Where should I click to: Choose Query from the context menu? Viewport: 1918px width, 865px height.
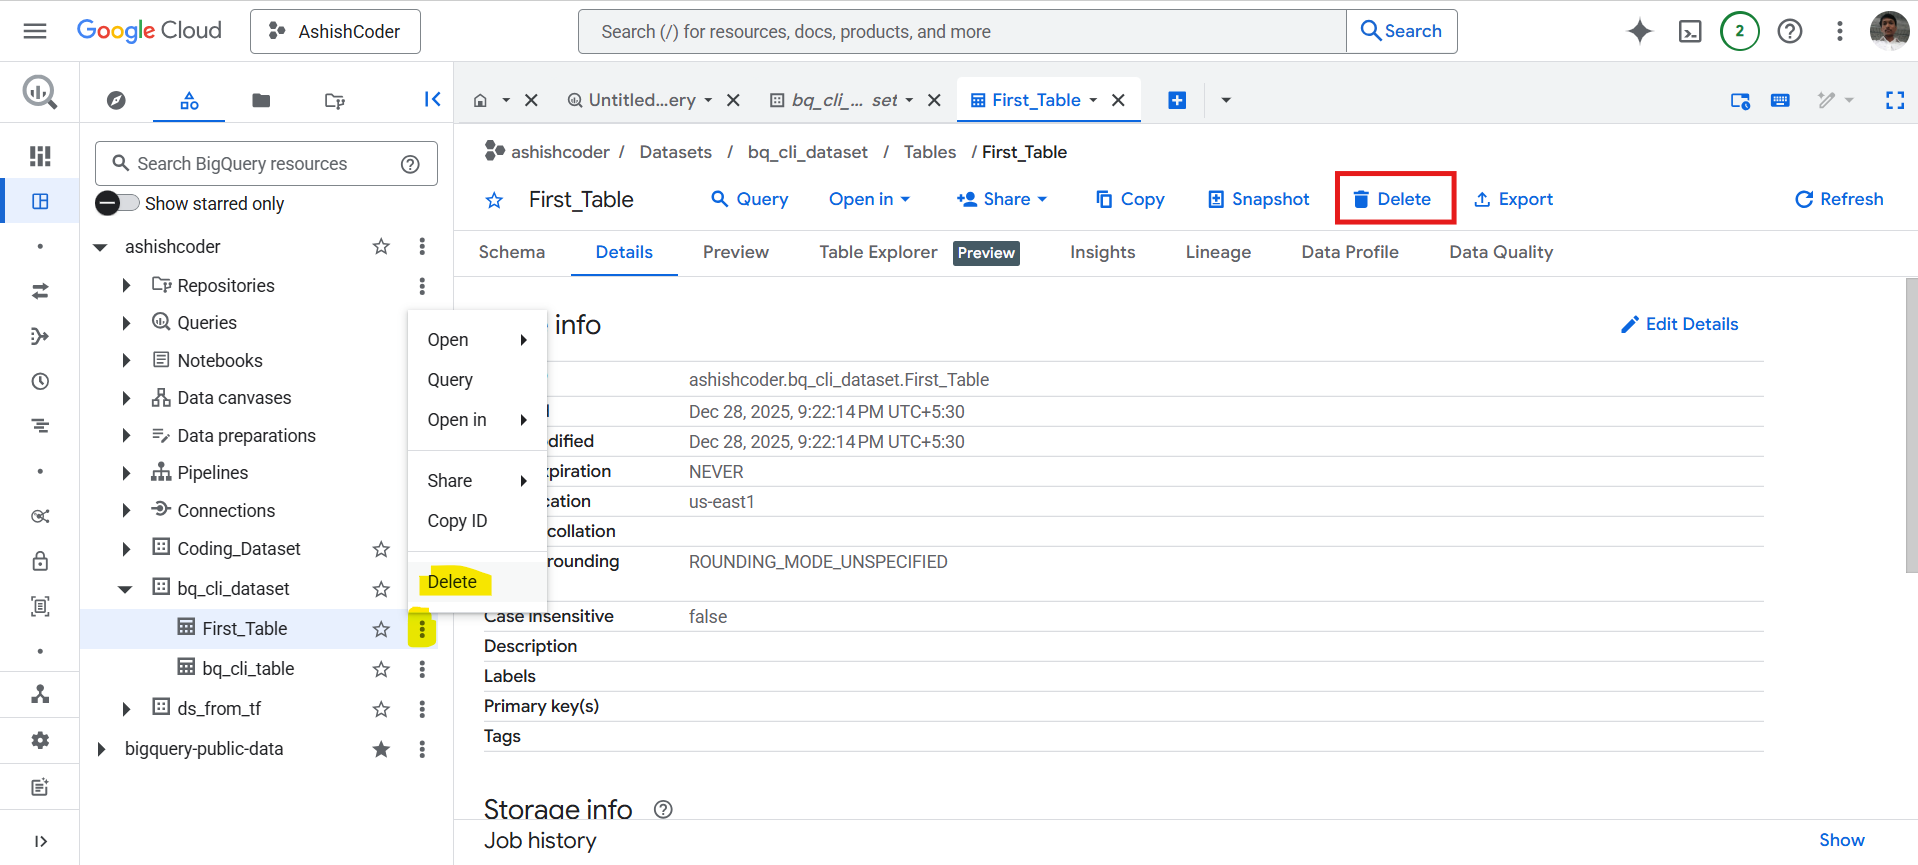pos(477,380)
